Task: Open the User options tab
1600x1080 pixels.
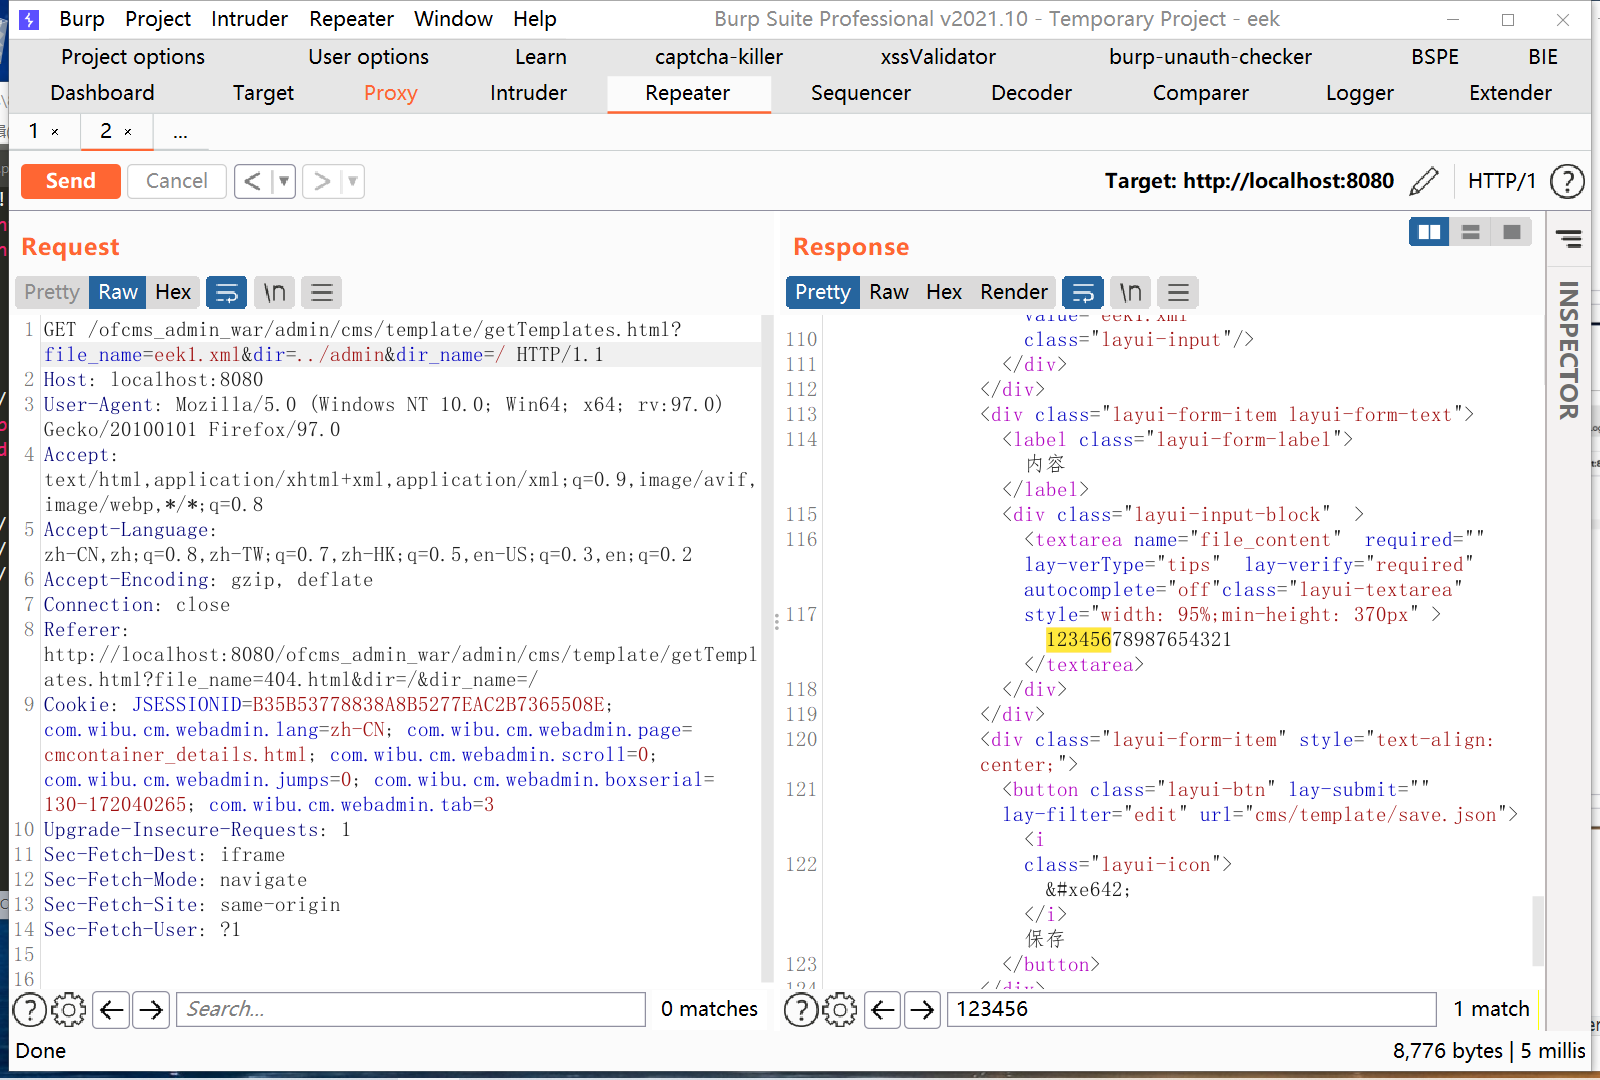Action: click(368, 57)
